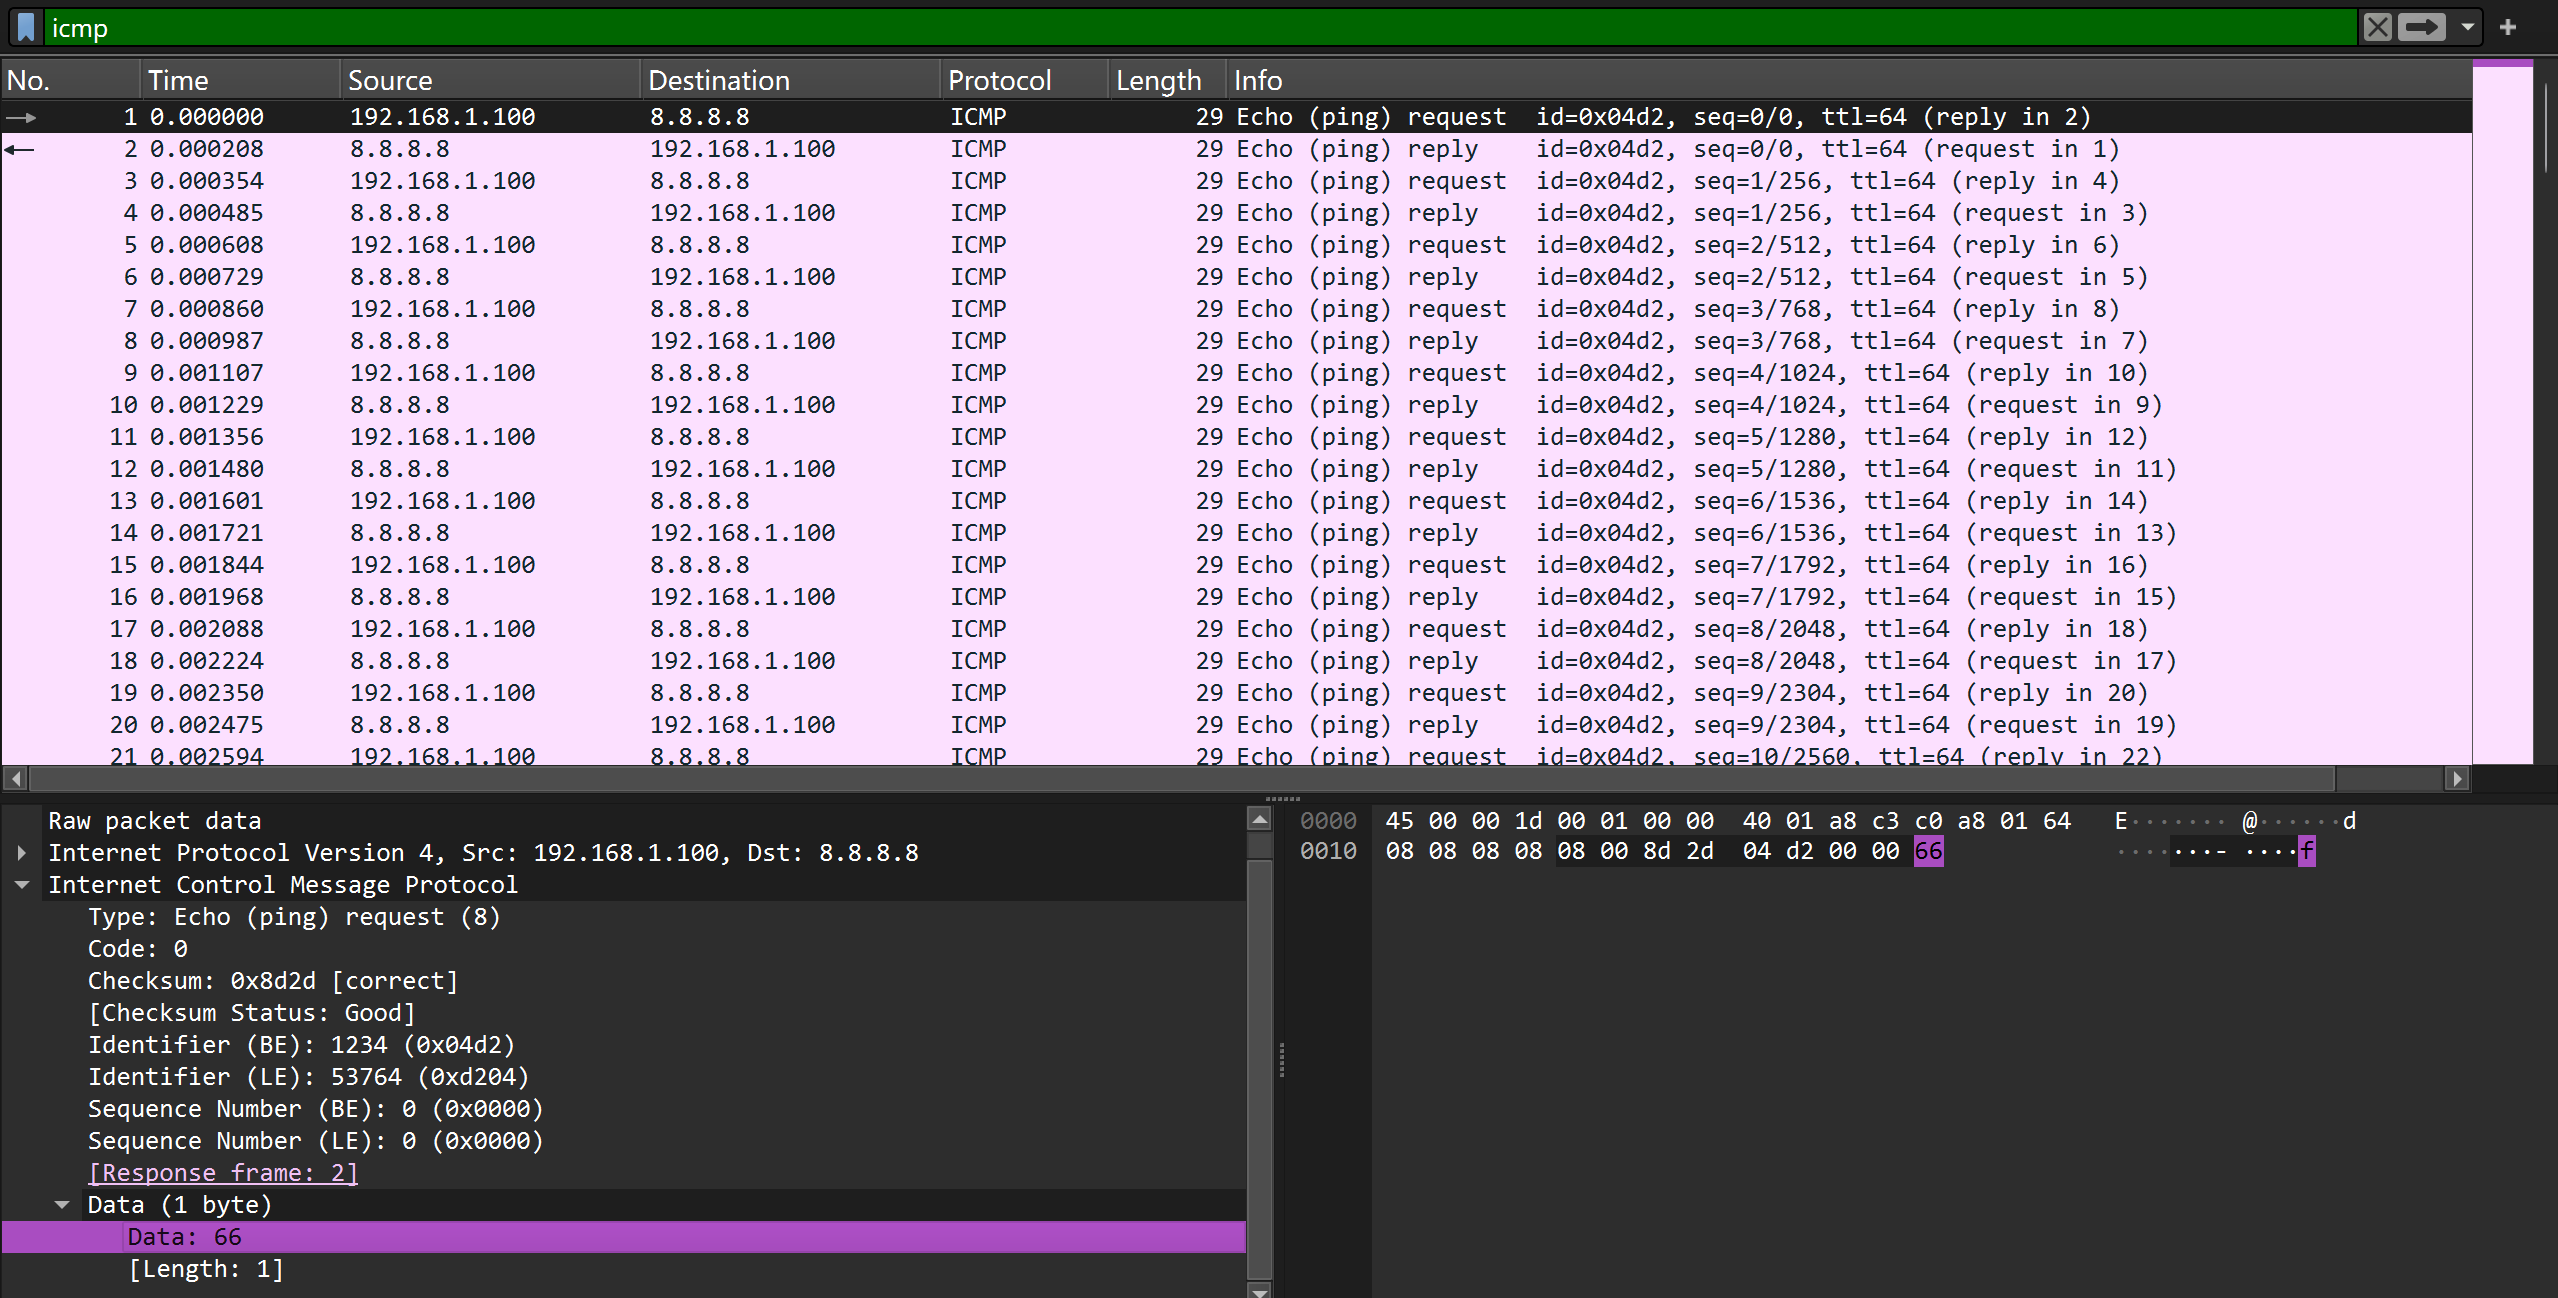This screenshot has height=1298, width=2558.
Task: Click the icmp filter input field
Action: click(x=1200, y=27)
